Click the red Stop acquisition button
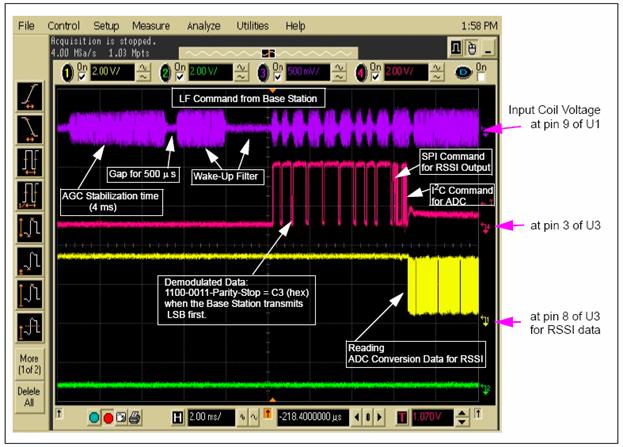This screenshot has height=447, width=623. pyautogui.click(x=108, y=418)
